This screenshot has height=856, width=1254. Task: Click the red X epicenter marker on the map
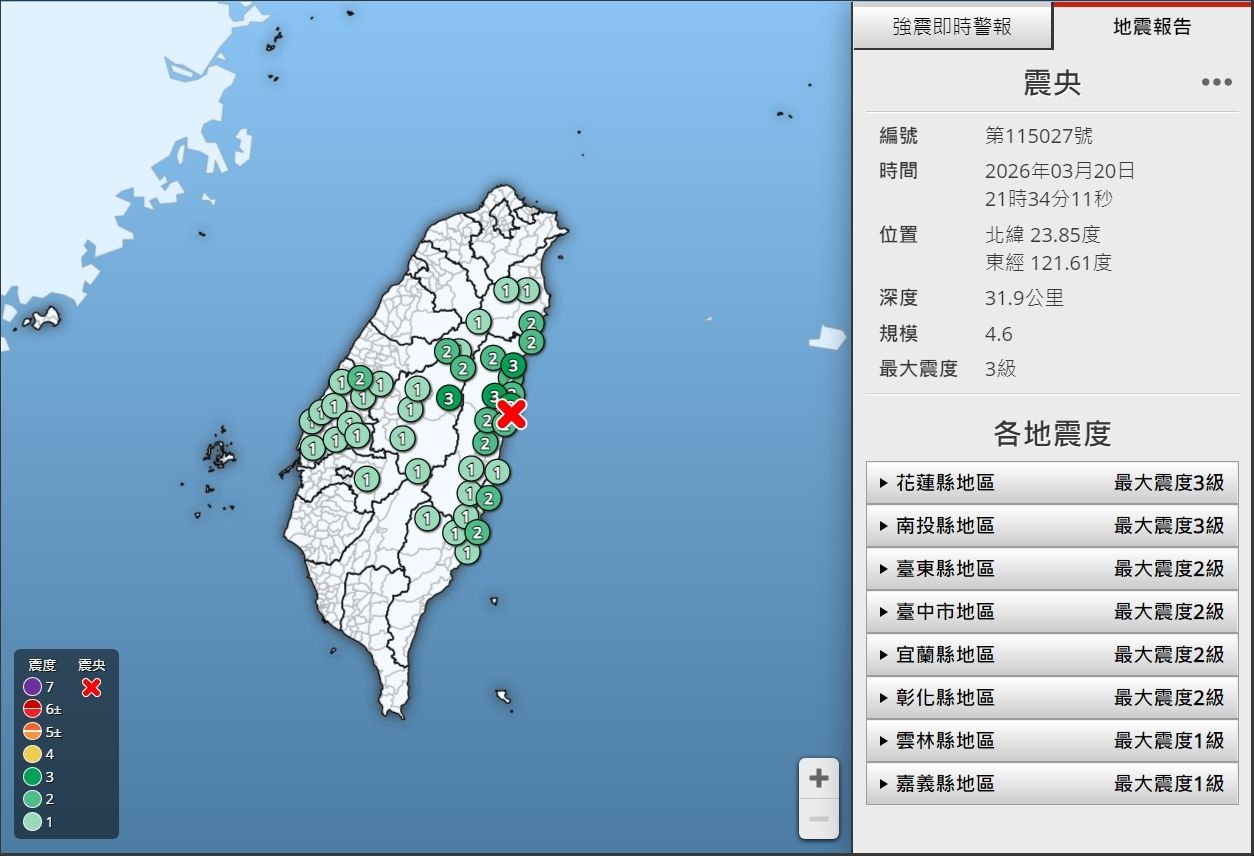(511, 413)
